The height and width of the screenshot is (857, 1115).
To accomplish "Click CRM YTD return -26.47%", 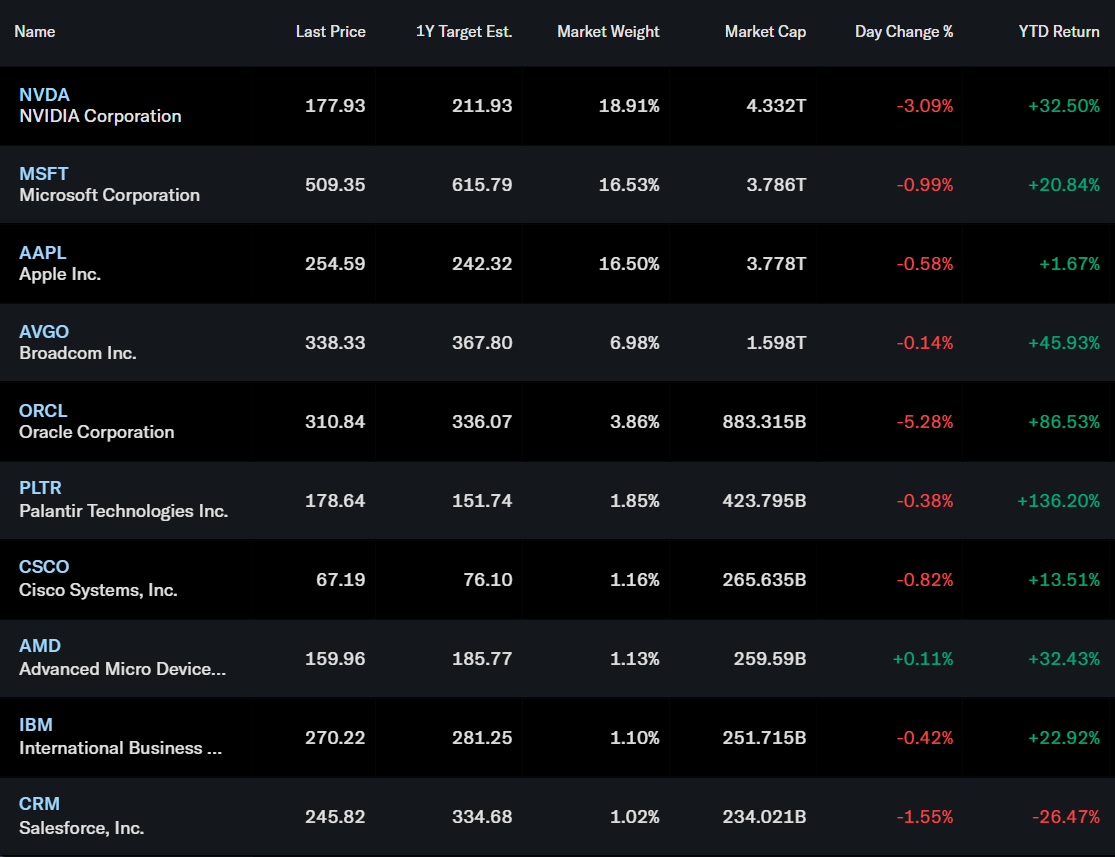I will pyautogui.click(x=1067, y=816).
